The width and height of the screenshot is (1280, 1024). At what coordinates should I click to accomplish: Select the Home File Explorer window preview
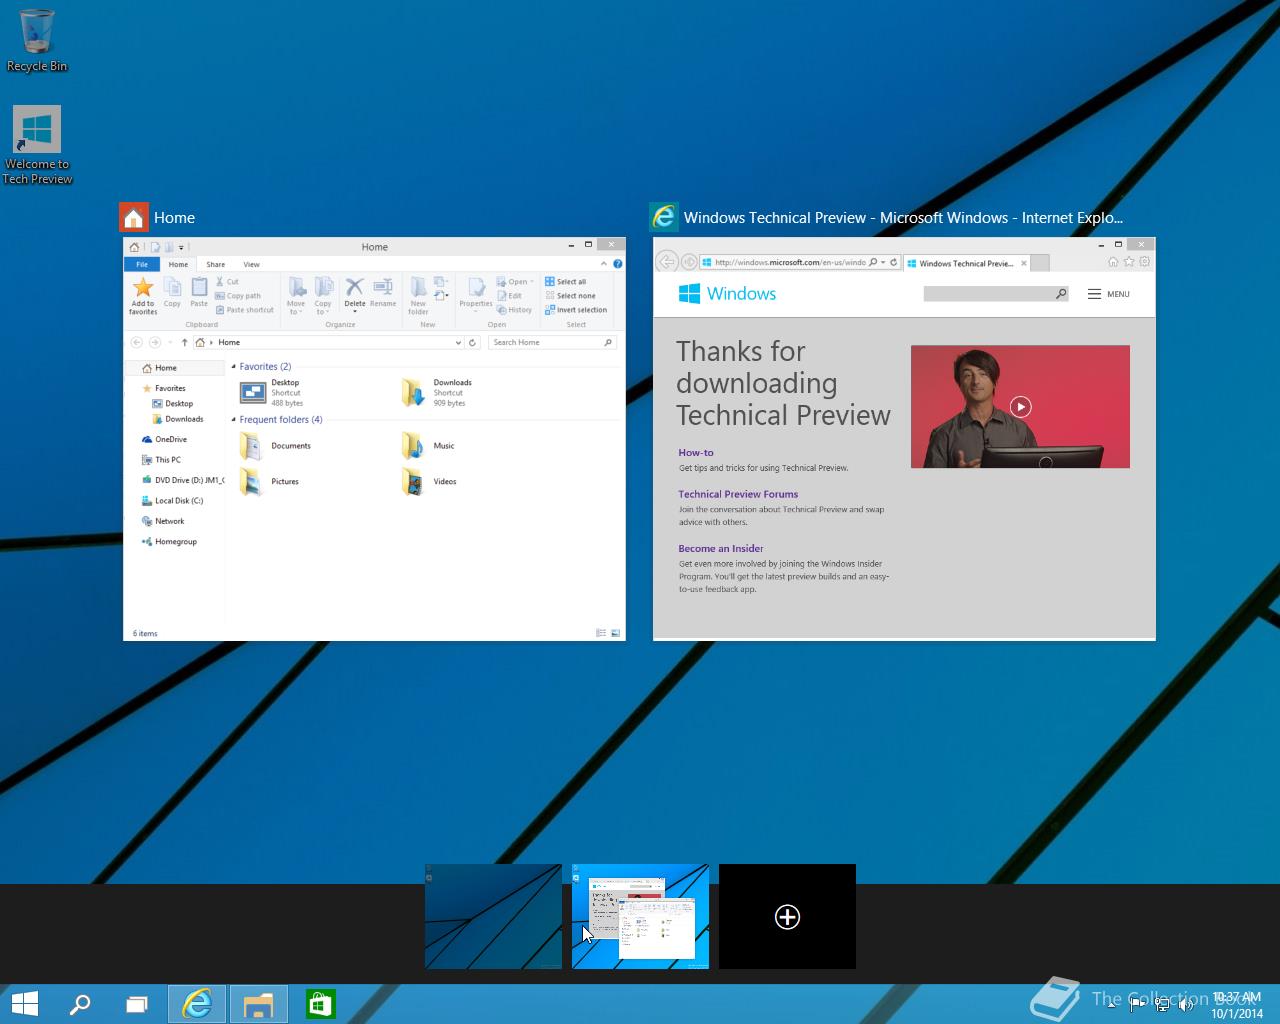click(x=374, y=439)
